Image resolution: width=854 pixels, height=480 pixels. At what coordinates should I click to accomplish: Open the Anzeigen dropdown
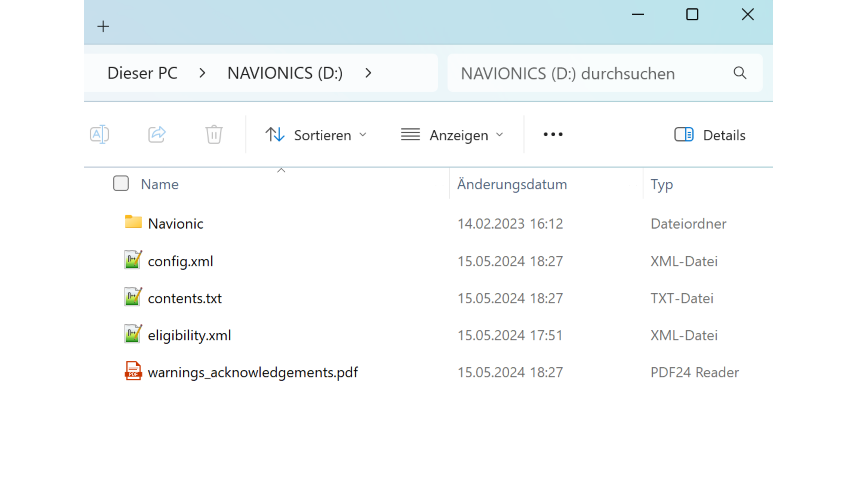[x=452, y=135]
